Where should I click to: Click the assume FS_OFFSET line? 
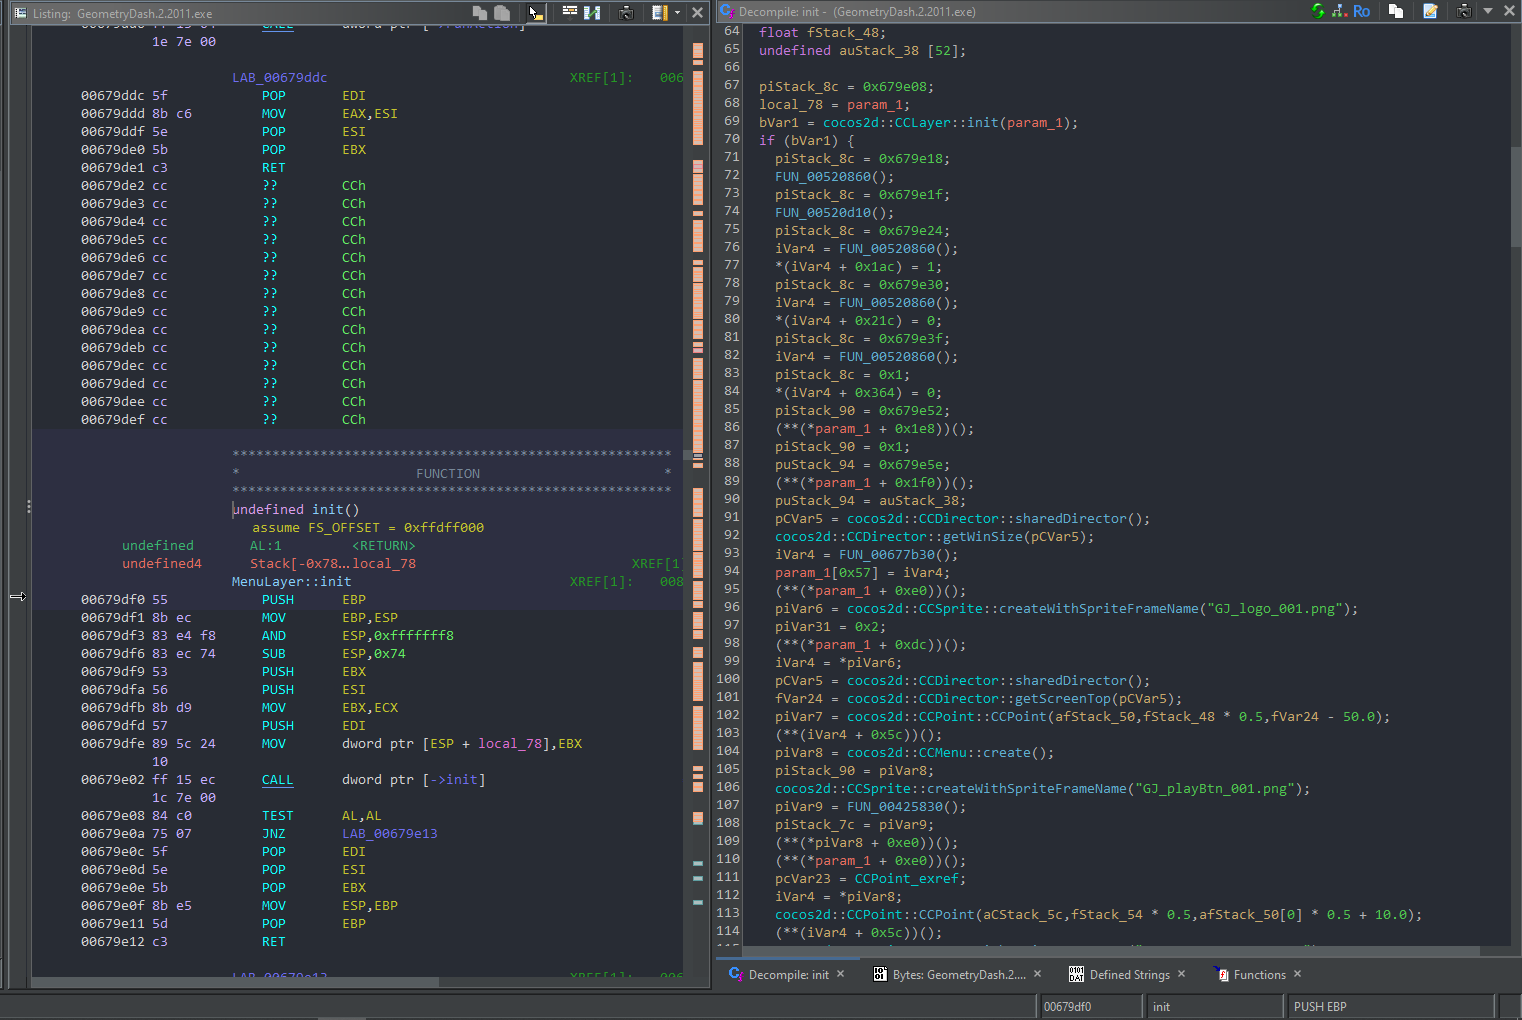pos(367,528)
